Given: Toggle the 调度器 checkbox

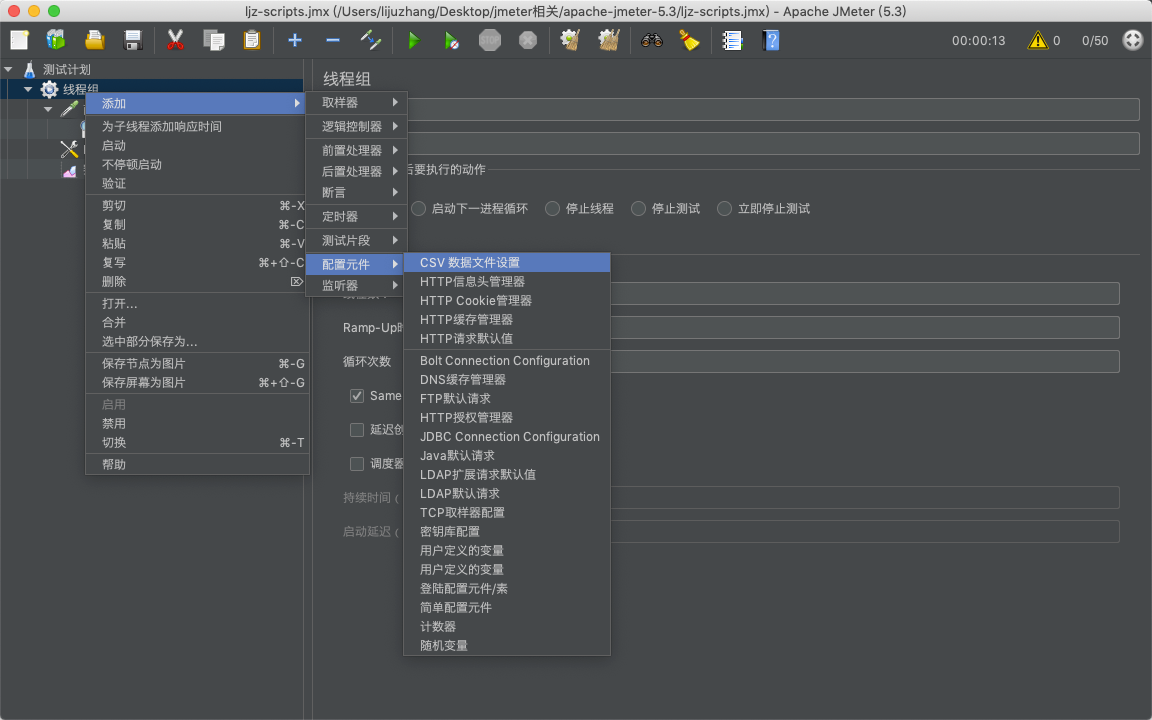Looking at the screenshot, I should 357,464.
